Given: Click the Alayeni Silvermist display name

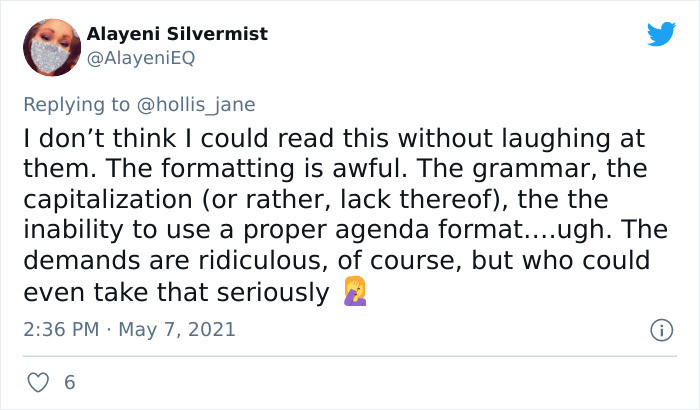Looking at the screenshot, I should pyautogui.click(x=177, y=34).
